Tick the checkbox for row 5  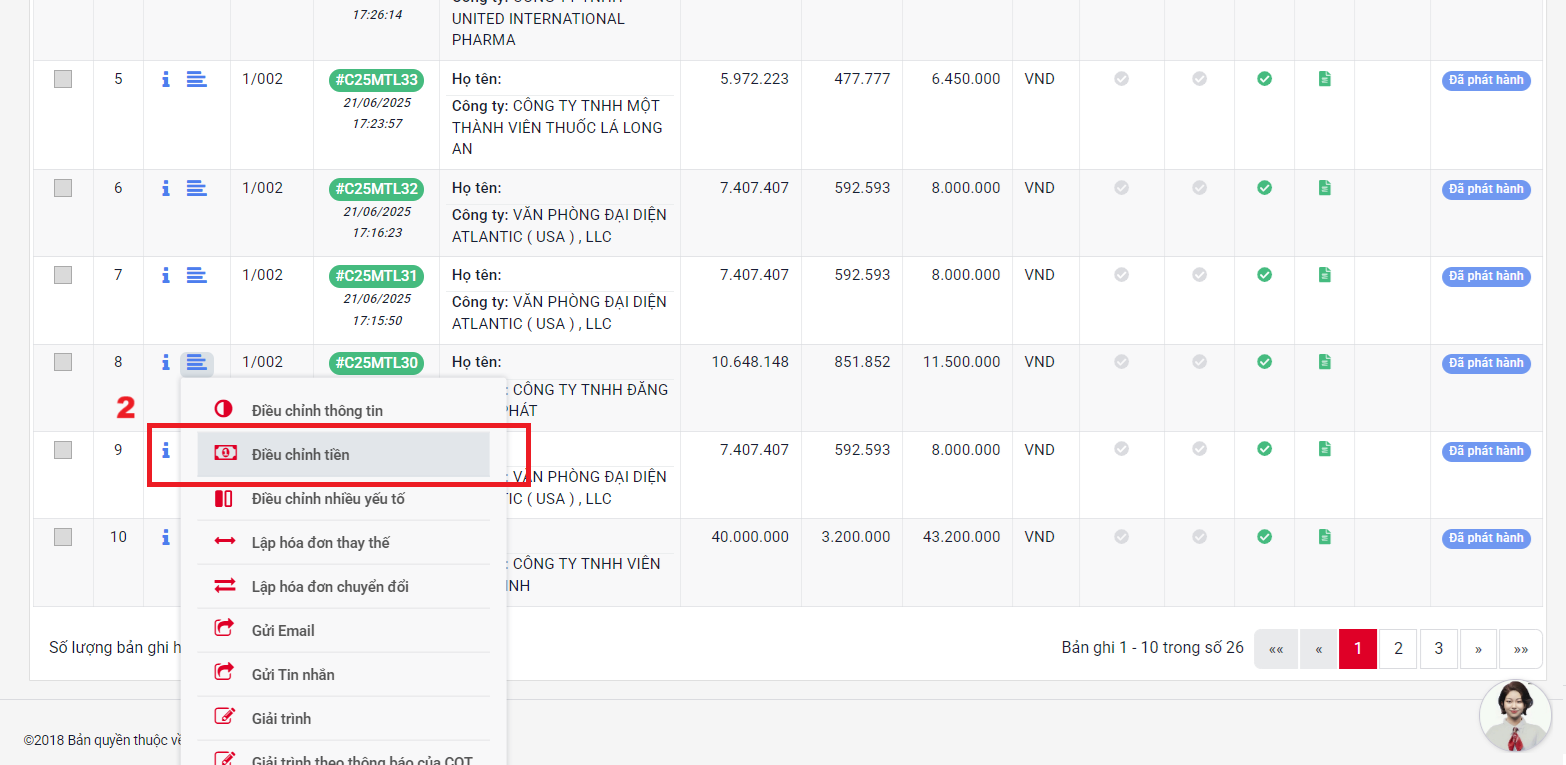pos(63,79)
